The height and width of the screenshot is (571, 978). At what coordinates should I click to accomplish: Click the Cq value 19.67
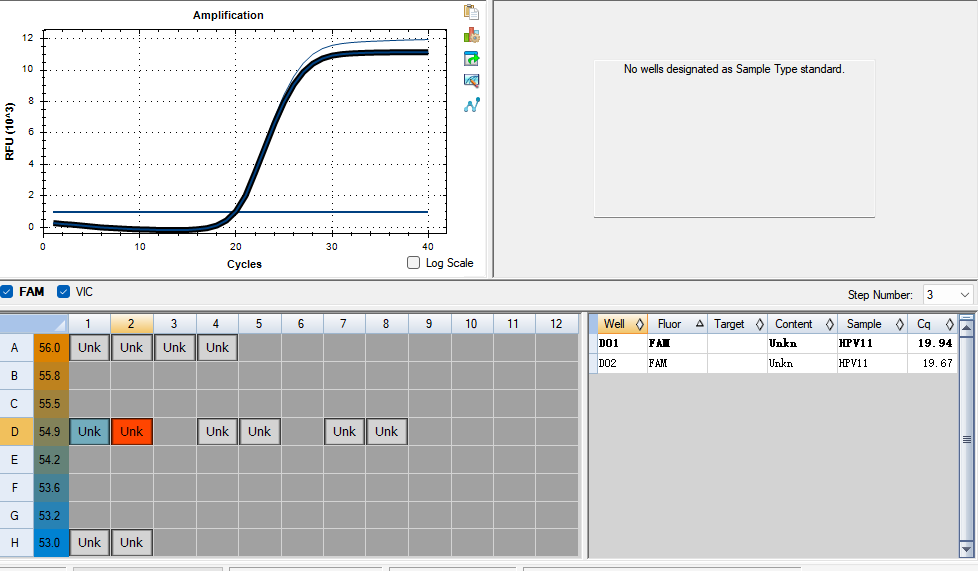(x=937, y=363)
